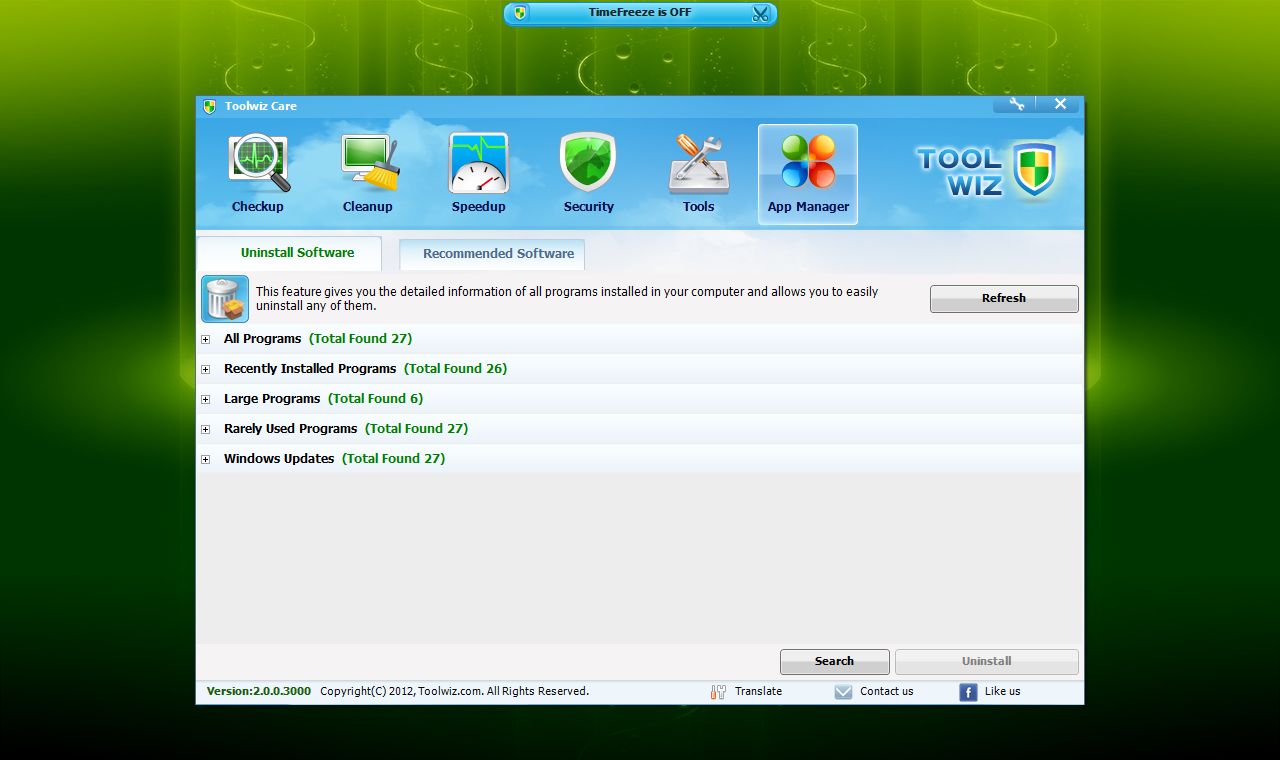Click the trash can uninstall icon
This screenshot has height=760, width=1280.
[x=224, y=299]
